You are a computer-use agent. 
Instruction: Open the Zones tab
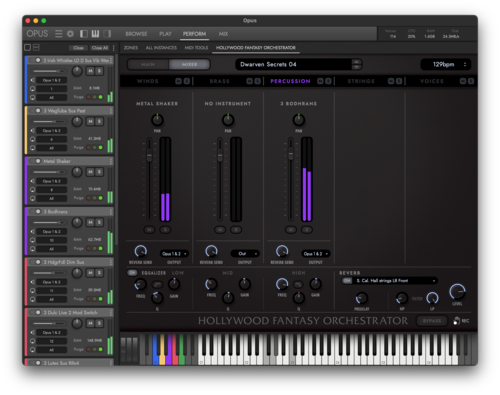click(131, 48)
